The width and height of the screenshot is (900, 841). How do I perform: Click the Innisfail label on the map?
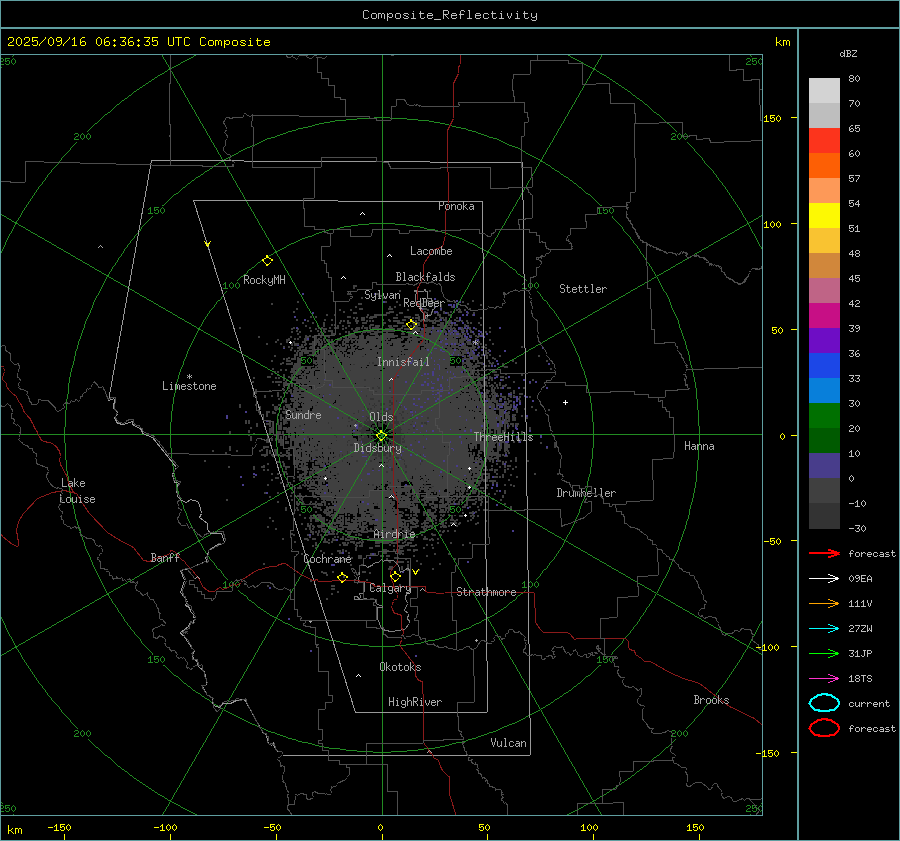[403, 362]
